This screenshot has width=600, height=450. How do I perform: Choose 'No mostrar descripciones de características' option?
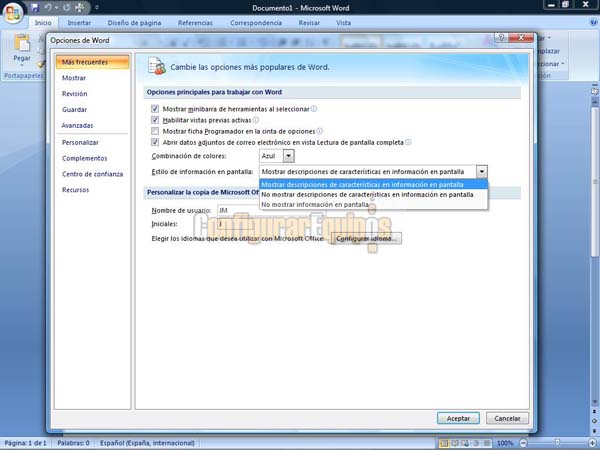(373, 195)
